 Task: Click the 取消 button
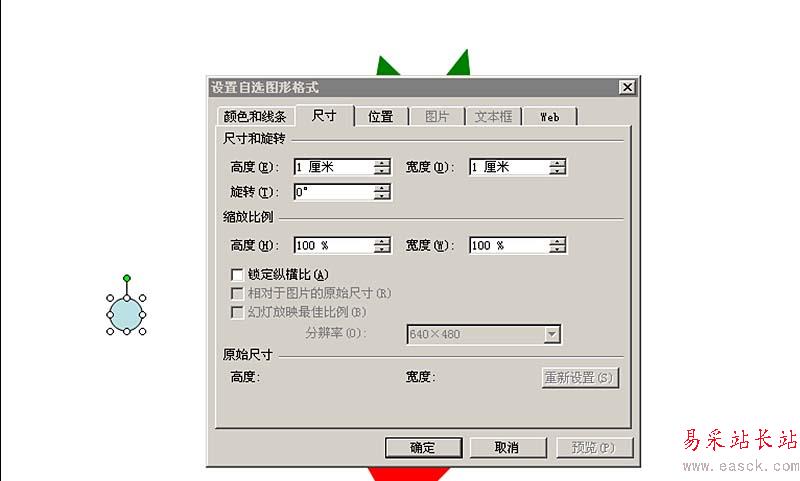[507, 448]
